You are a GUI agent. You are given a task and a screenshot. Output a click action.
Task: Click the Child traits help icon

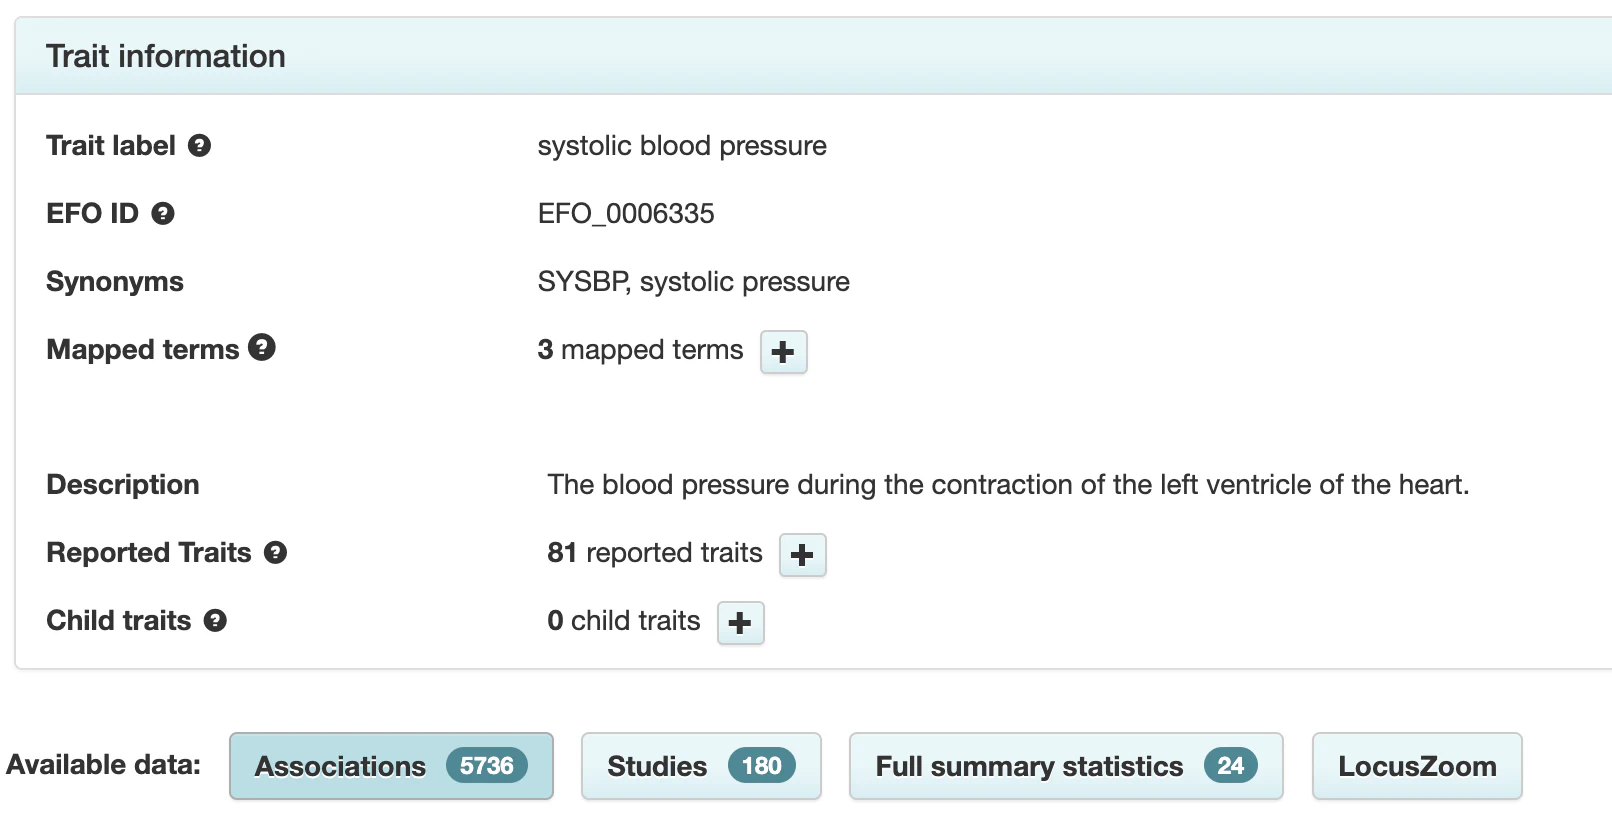(x=215, y=620)
